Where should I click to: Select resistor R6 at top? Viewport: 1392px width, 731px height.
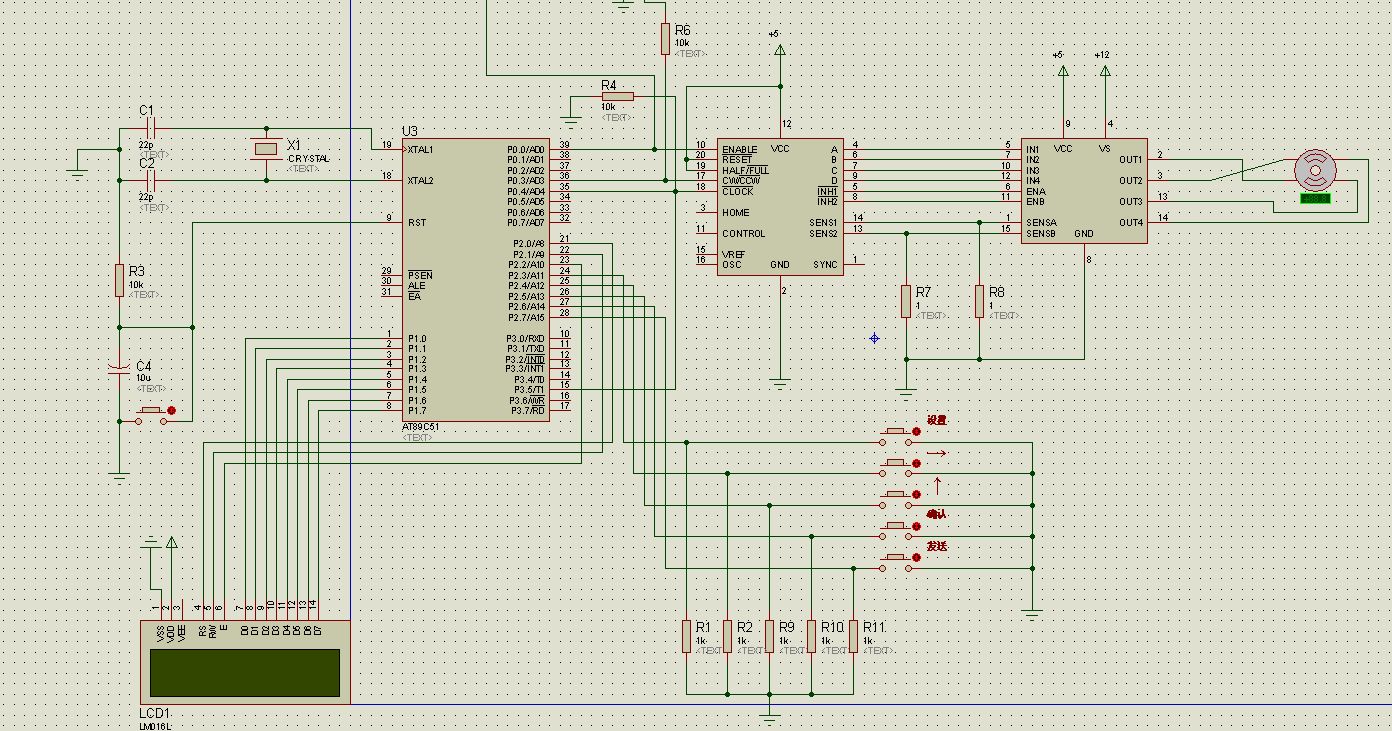pos(665,38)
